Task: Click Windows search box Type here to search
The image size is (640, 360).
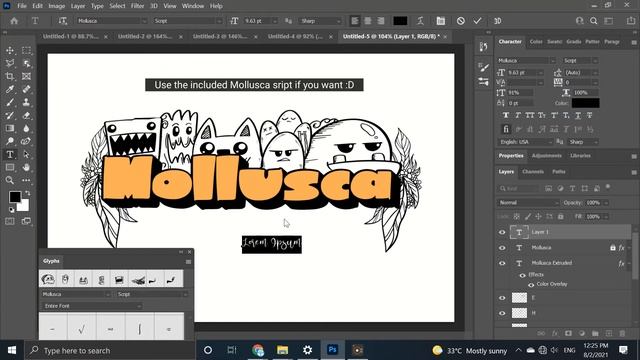Action: [110, 350]
